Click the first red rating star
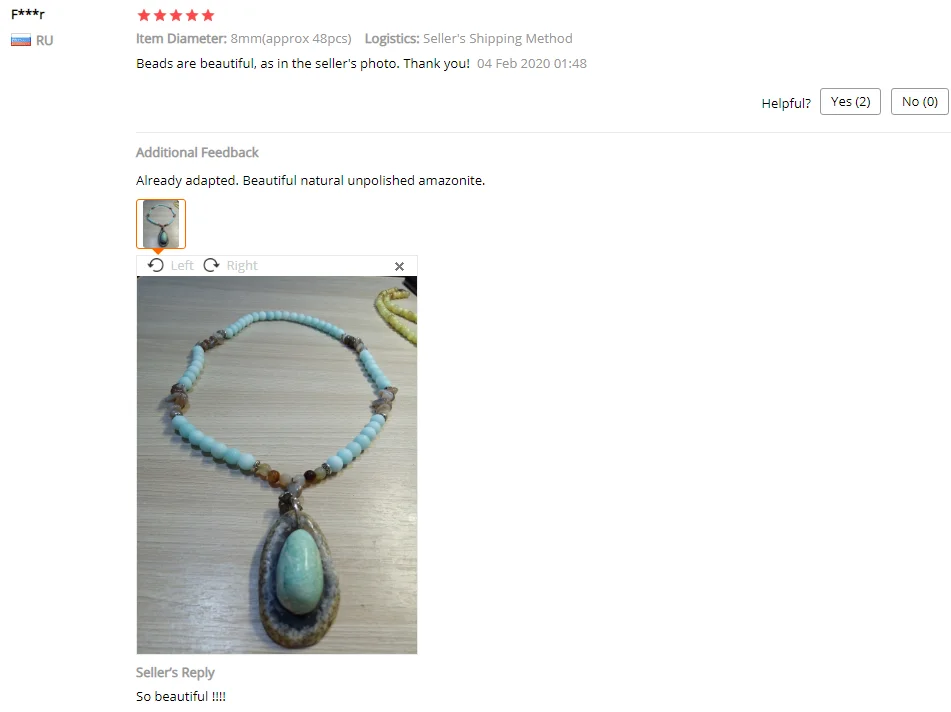Screen dimensions: 951x712 (x=144, y=15)
